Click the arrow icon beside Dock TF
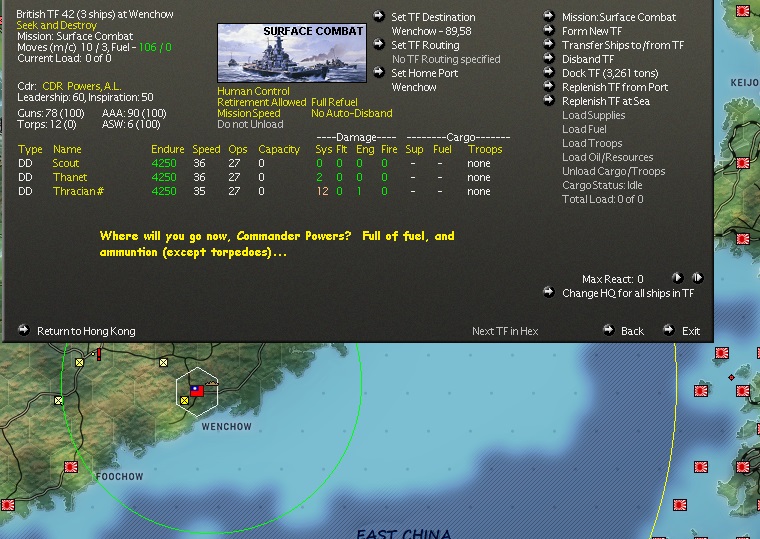 click(x=549, y=72)
